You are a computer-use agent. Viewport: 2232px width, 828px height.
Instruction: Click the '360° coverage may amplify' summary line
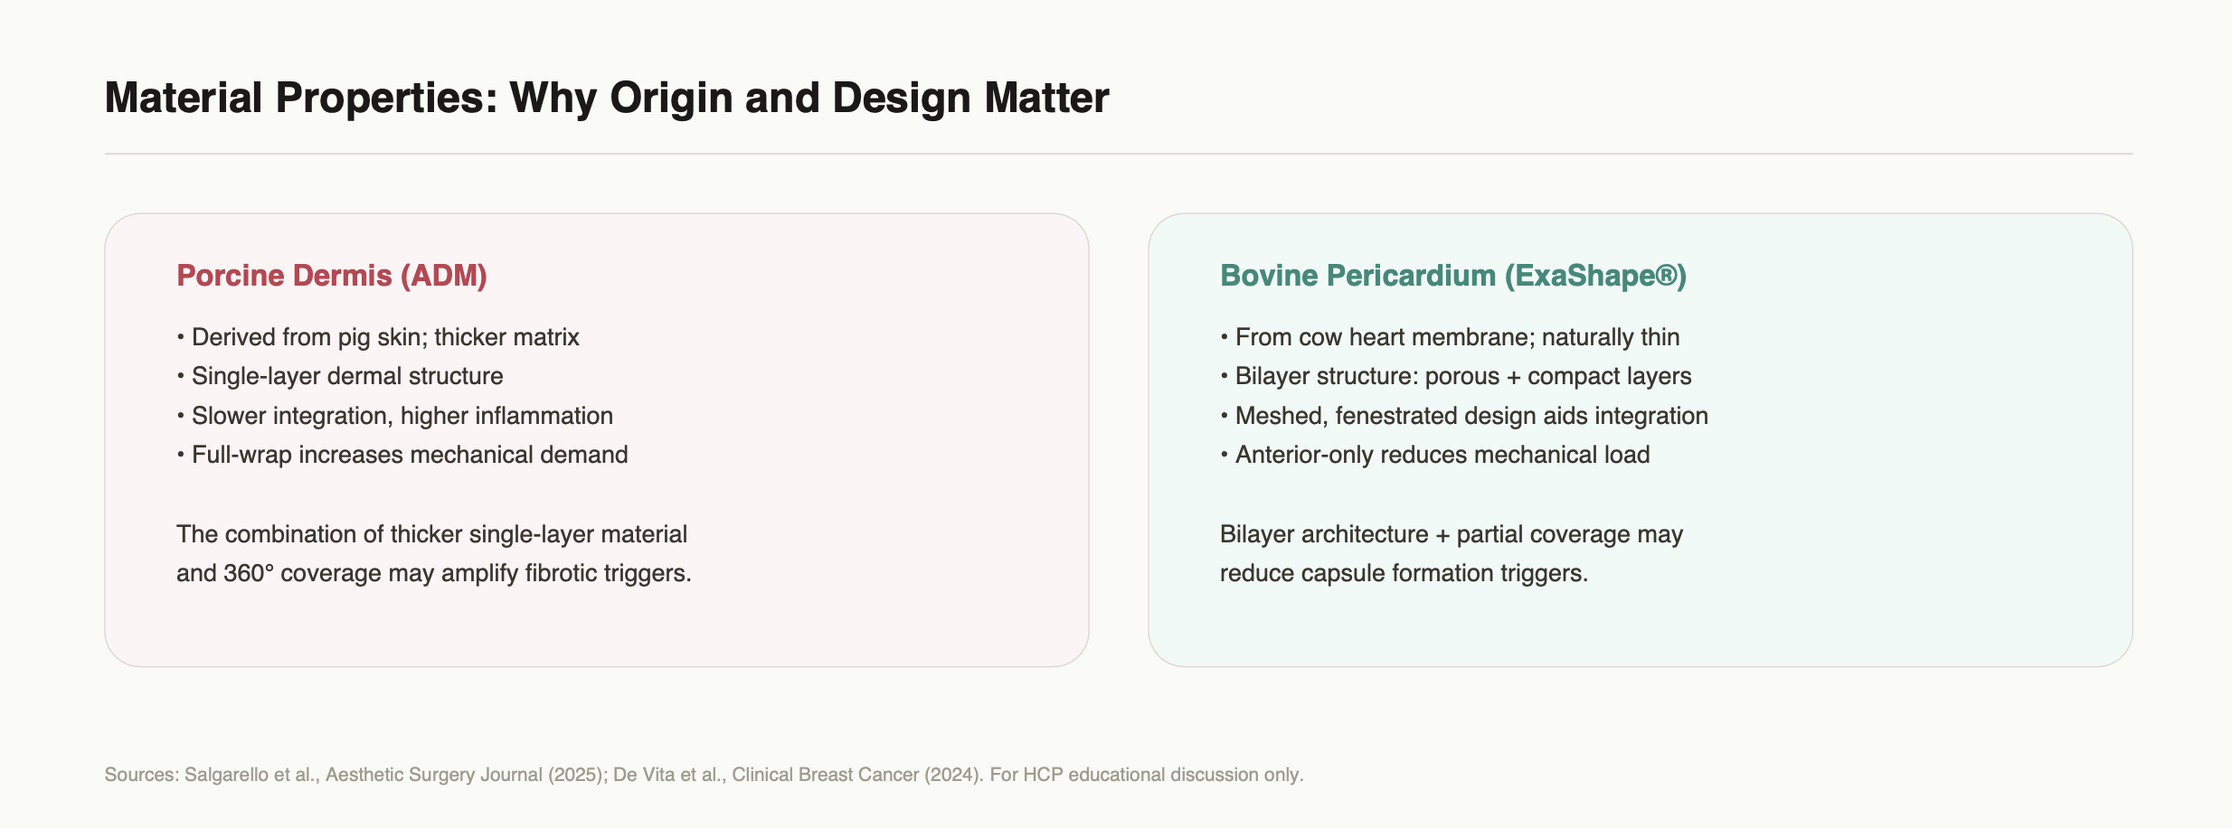434,573
